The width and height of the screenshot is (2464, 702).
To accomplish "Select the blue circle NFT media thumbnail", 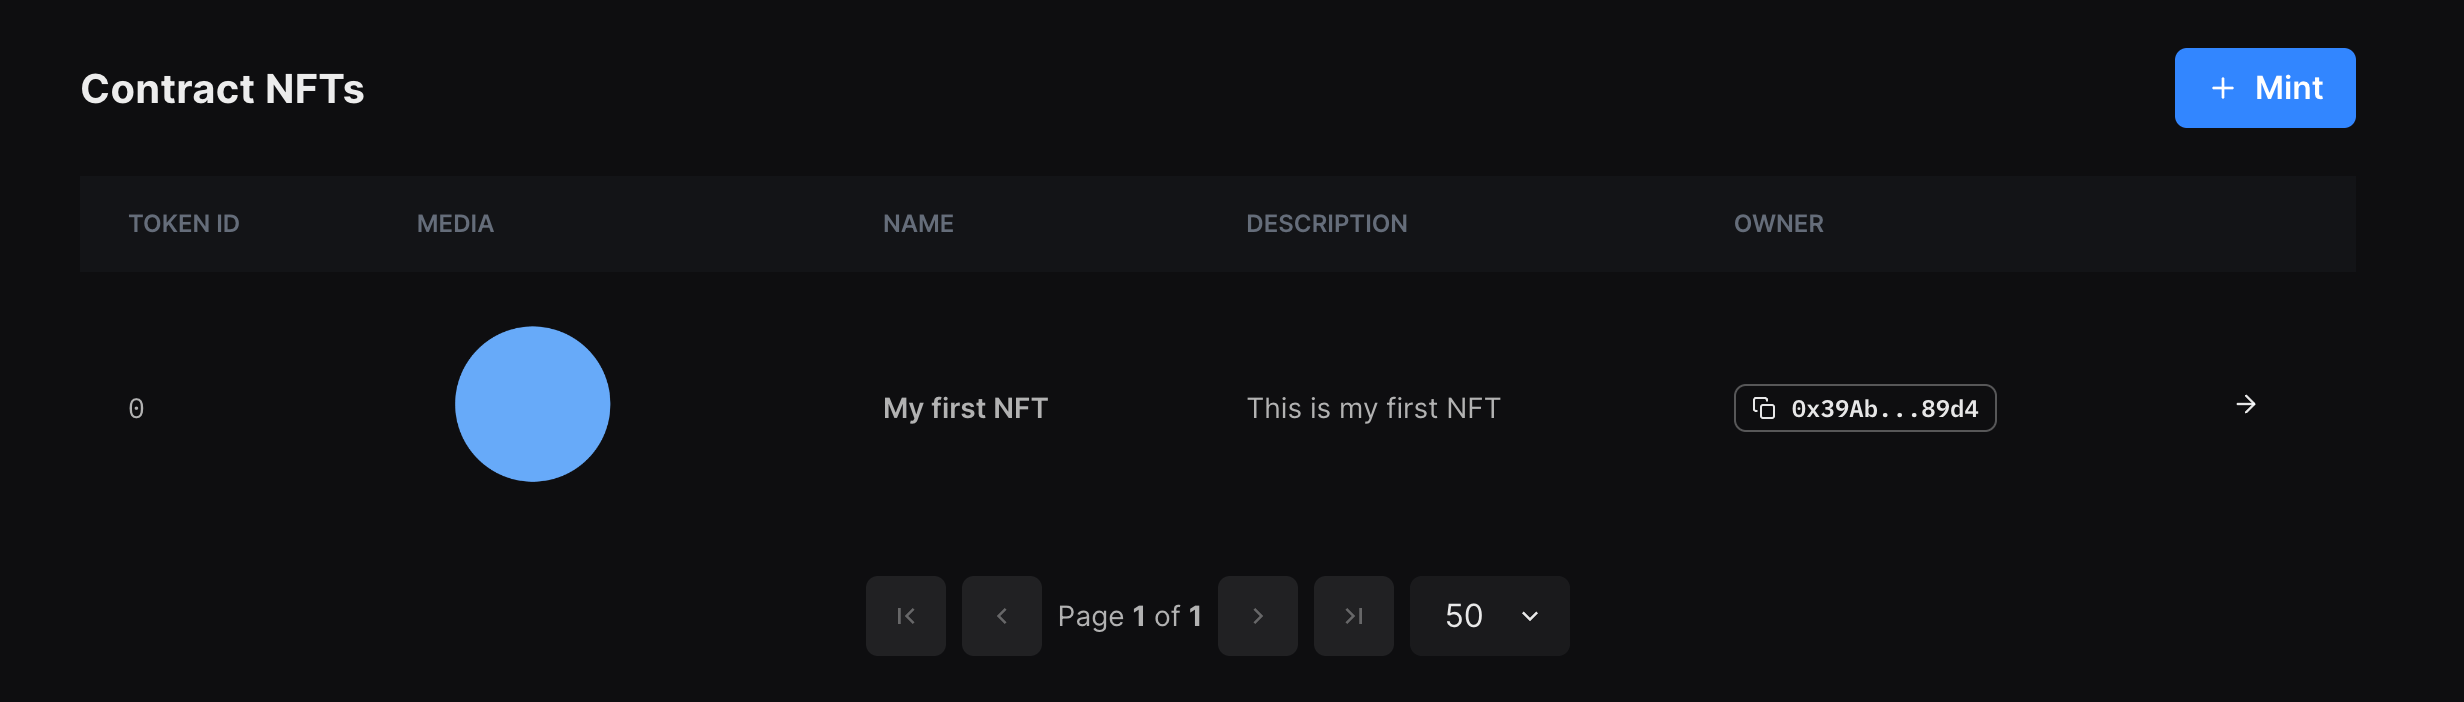I will (x=532, y=404).
